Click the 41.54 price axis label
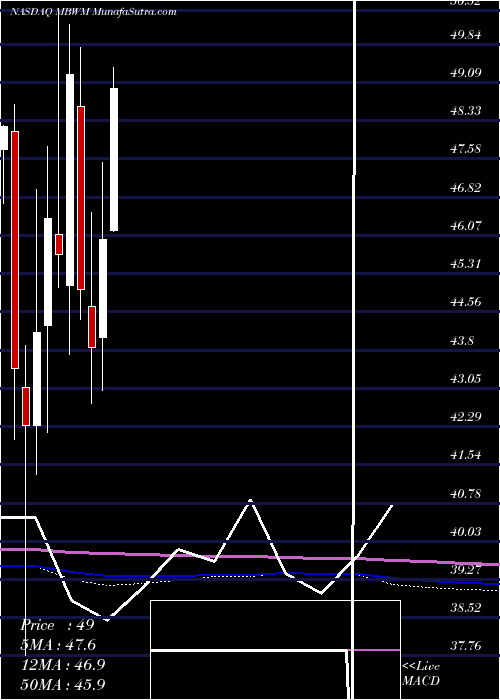This screenshot has height=700, width=500. point(466,454)
